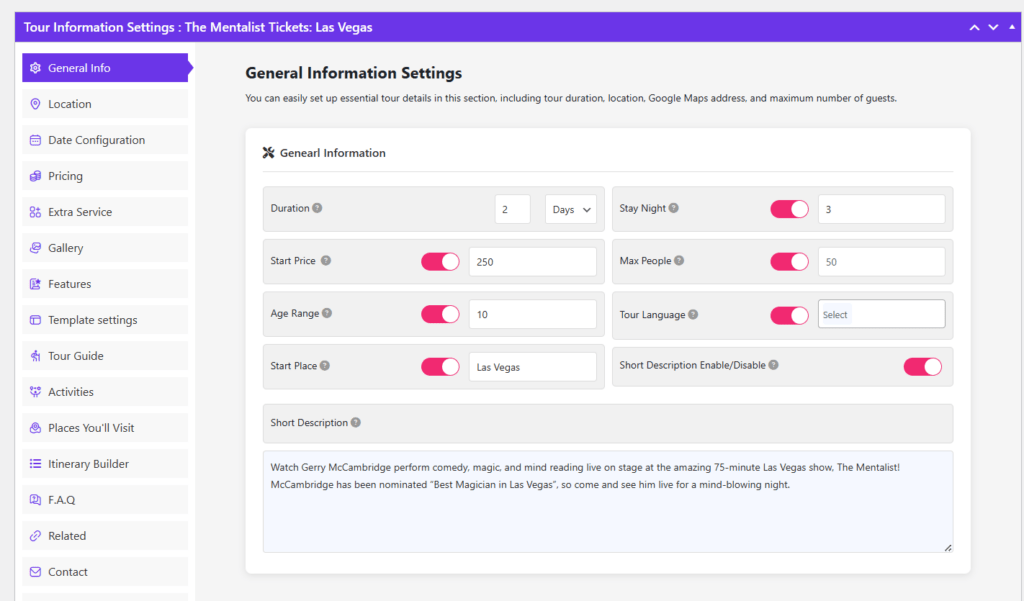Click the Date Configuration calendar icon

36,139
